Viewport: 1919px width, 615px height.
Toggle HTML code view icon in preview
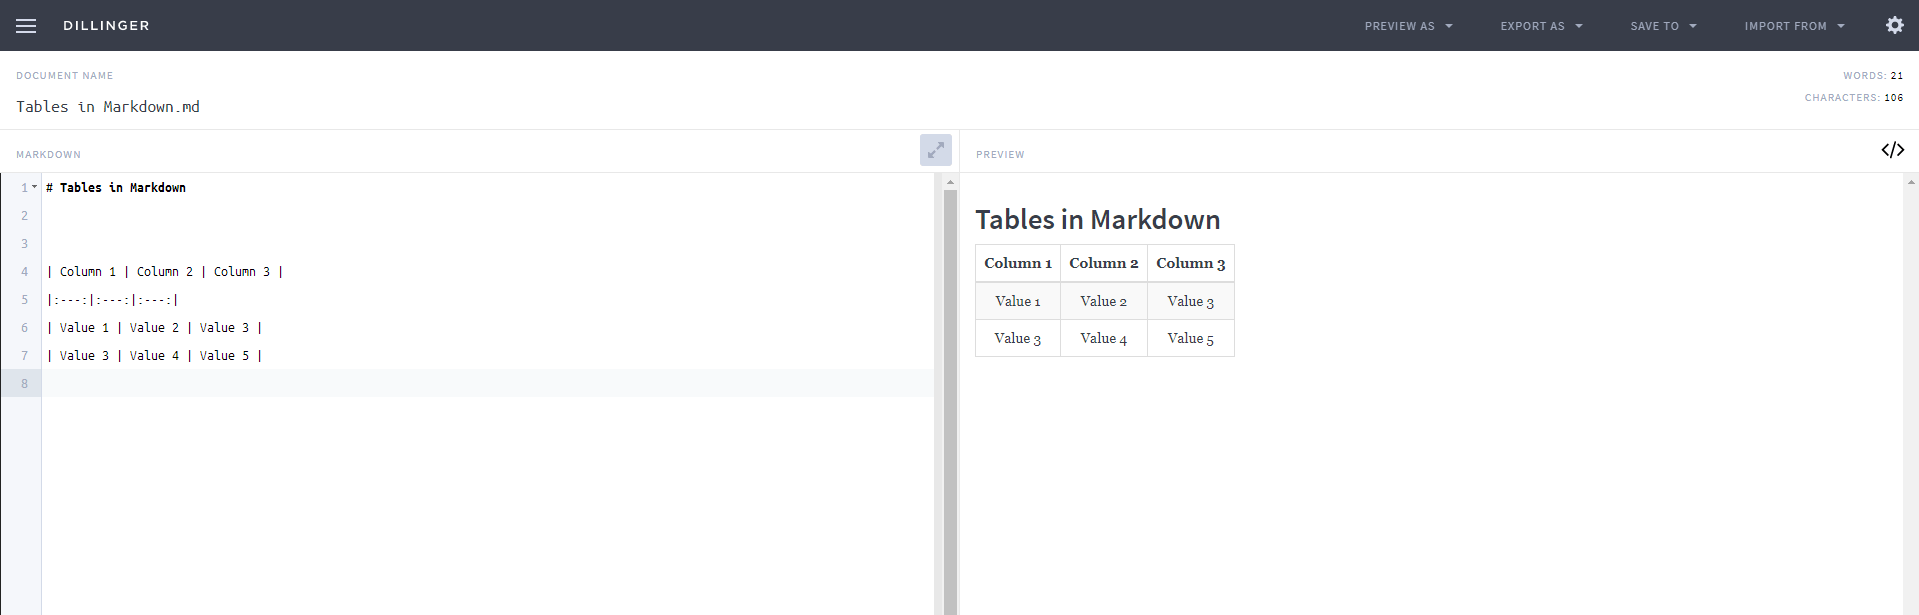pos(1892,150)
